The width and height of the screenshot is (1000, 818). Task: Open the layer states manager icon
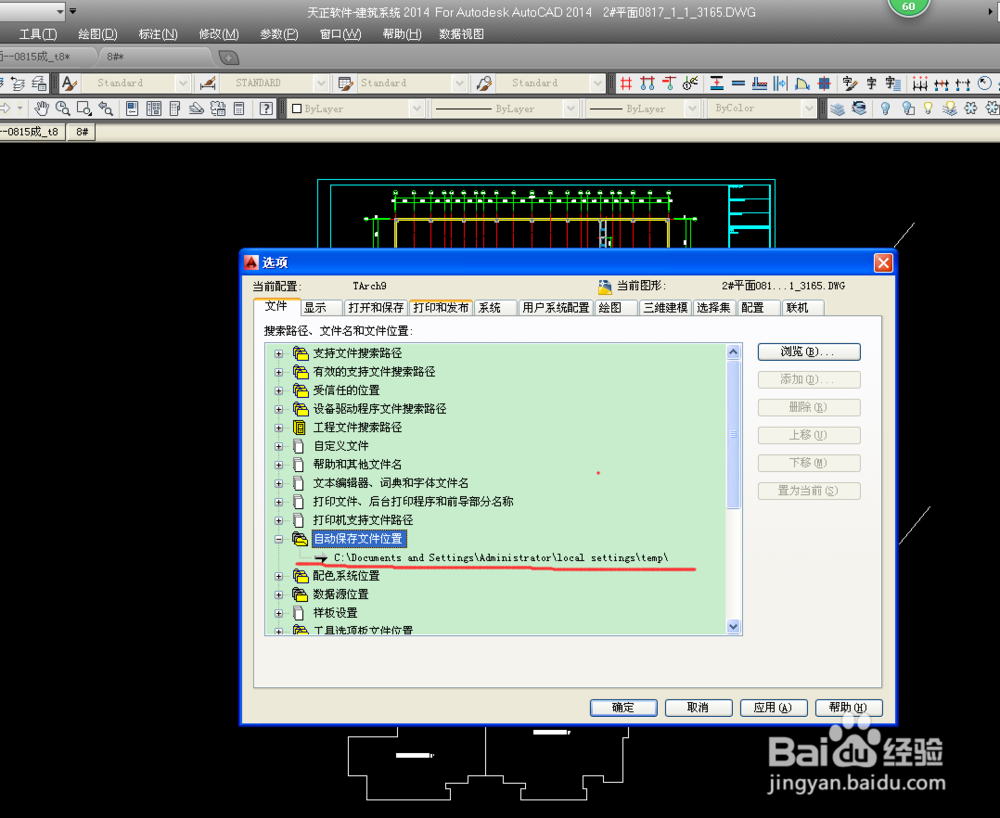tap(859, 108)
